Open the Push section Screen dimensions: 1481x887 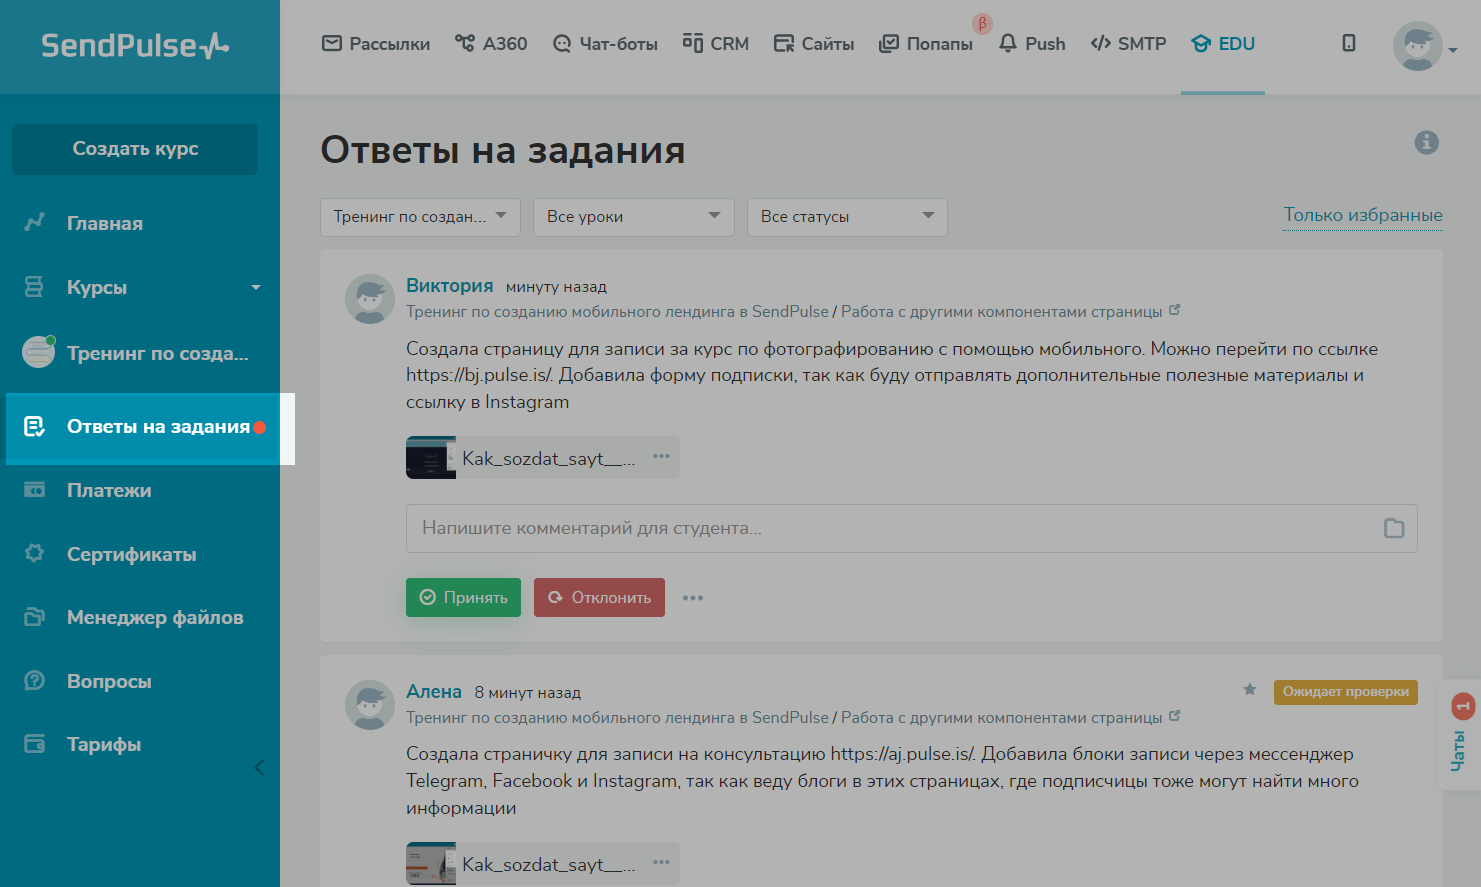(x=1032, y=44)
